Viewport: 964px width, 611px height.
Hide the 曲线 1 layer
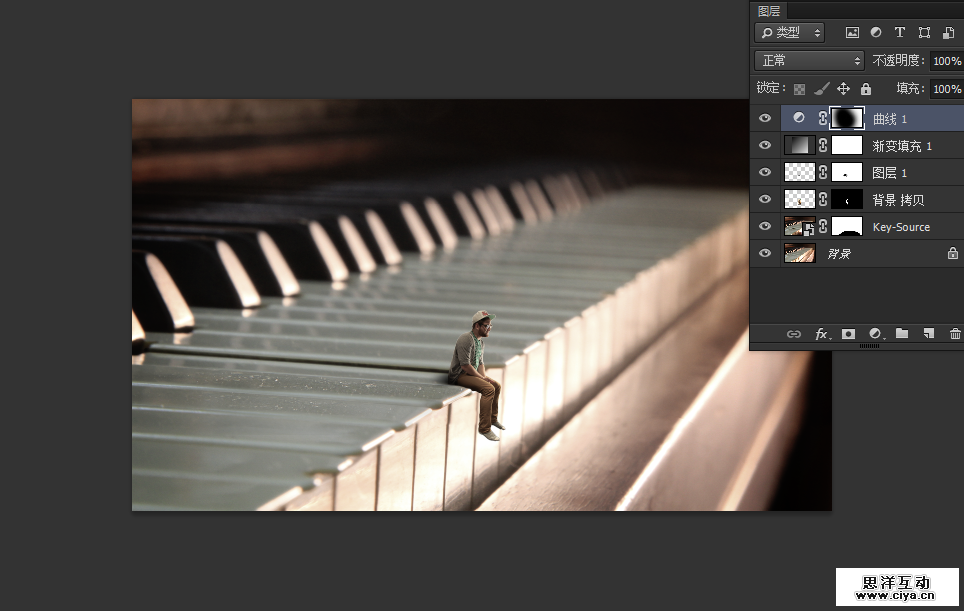click(x=765, y=118)
